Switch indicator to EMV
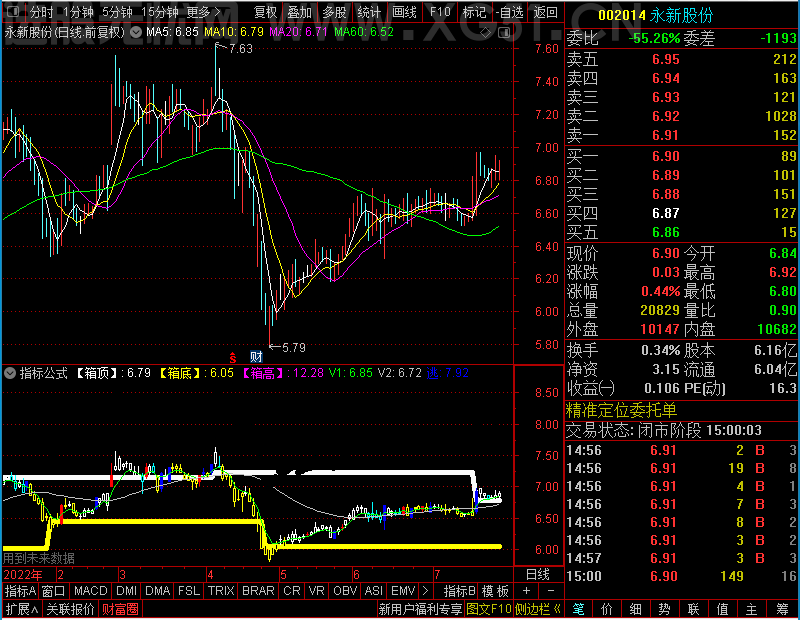The width and height of the screenshot is (800, 620). click(403, 591)
